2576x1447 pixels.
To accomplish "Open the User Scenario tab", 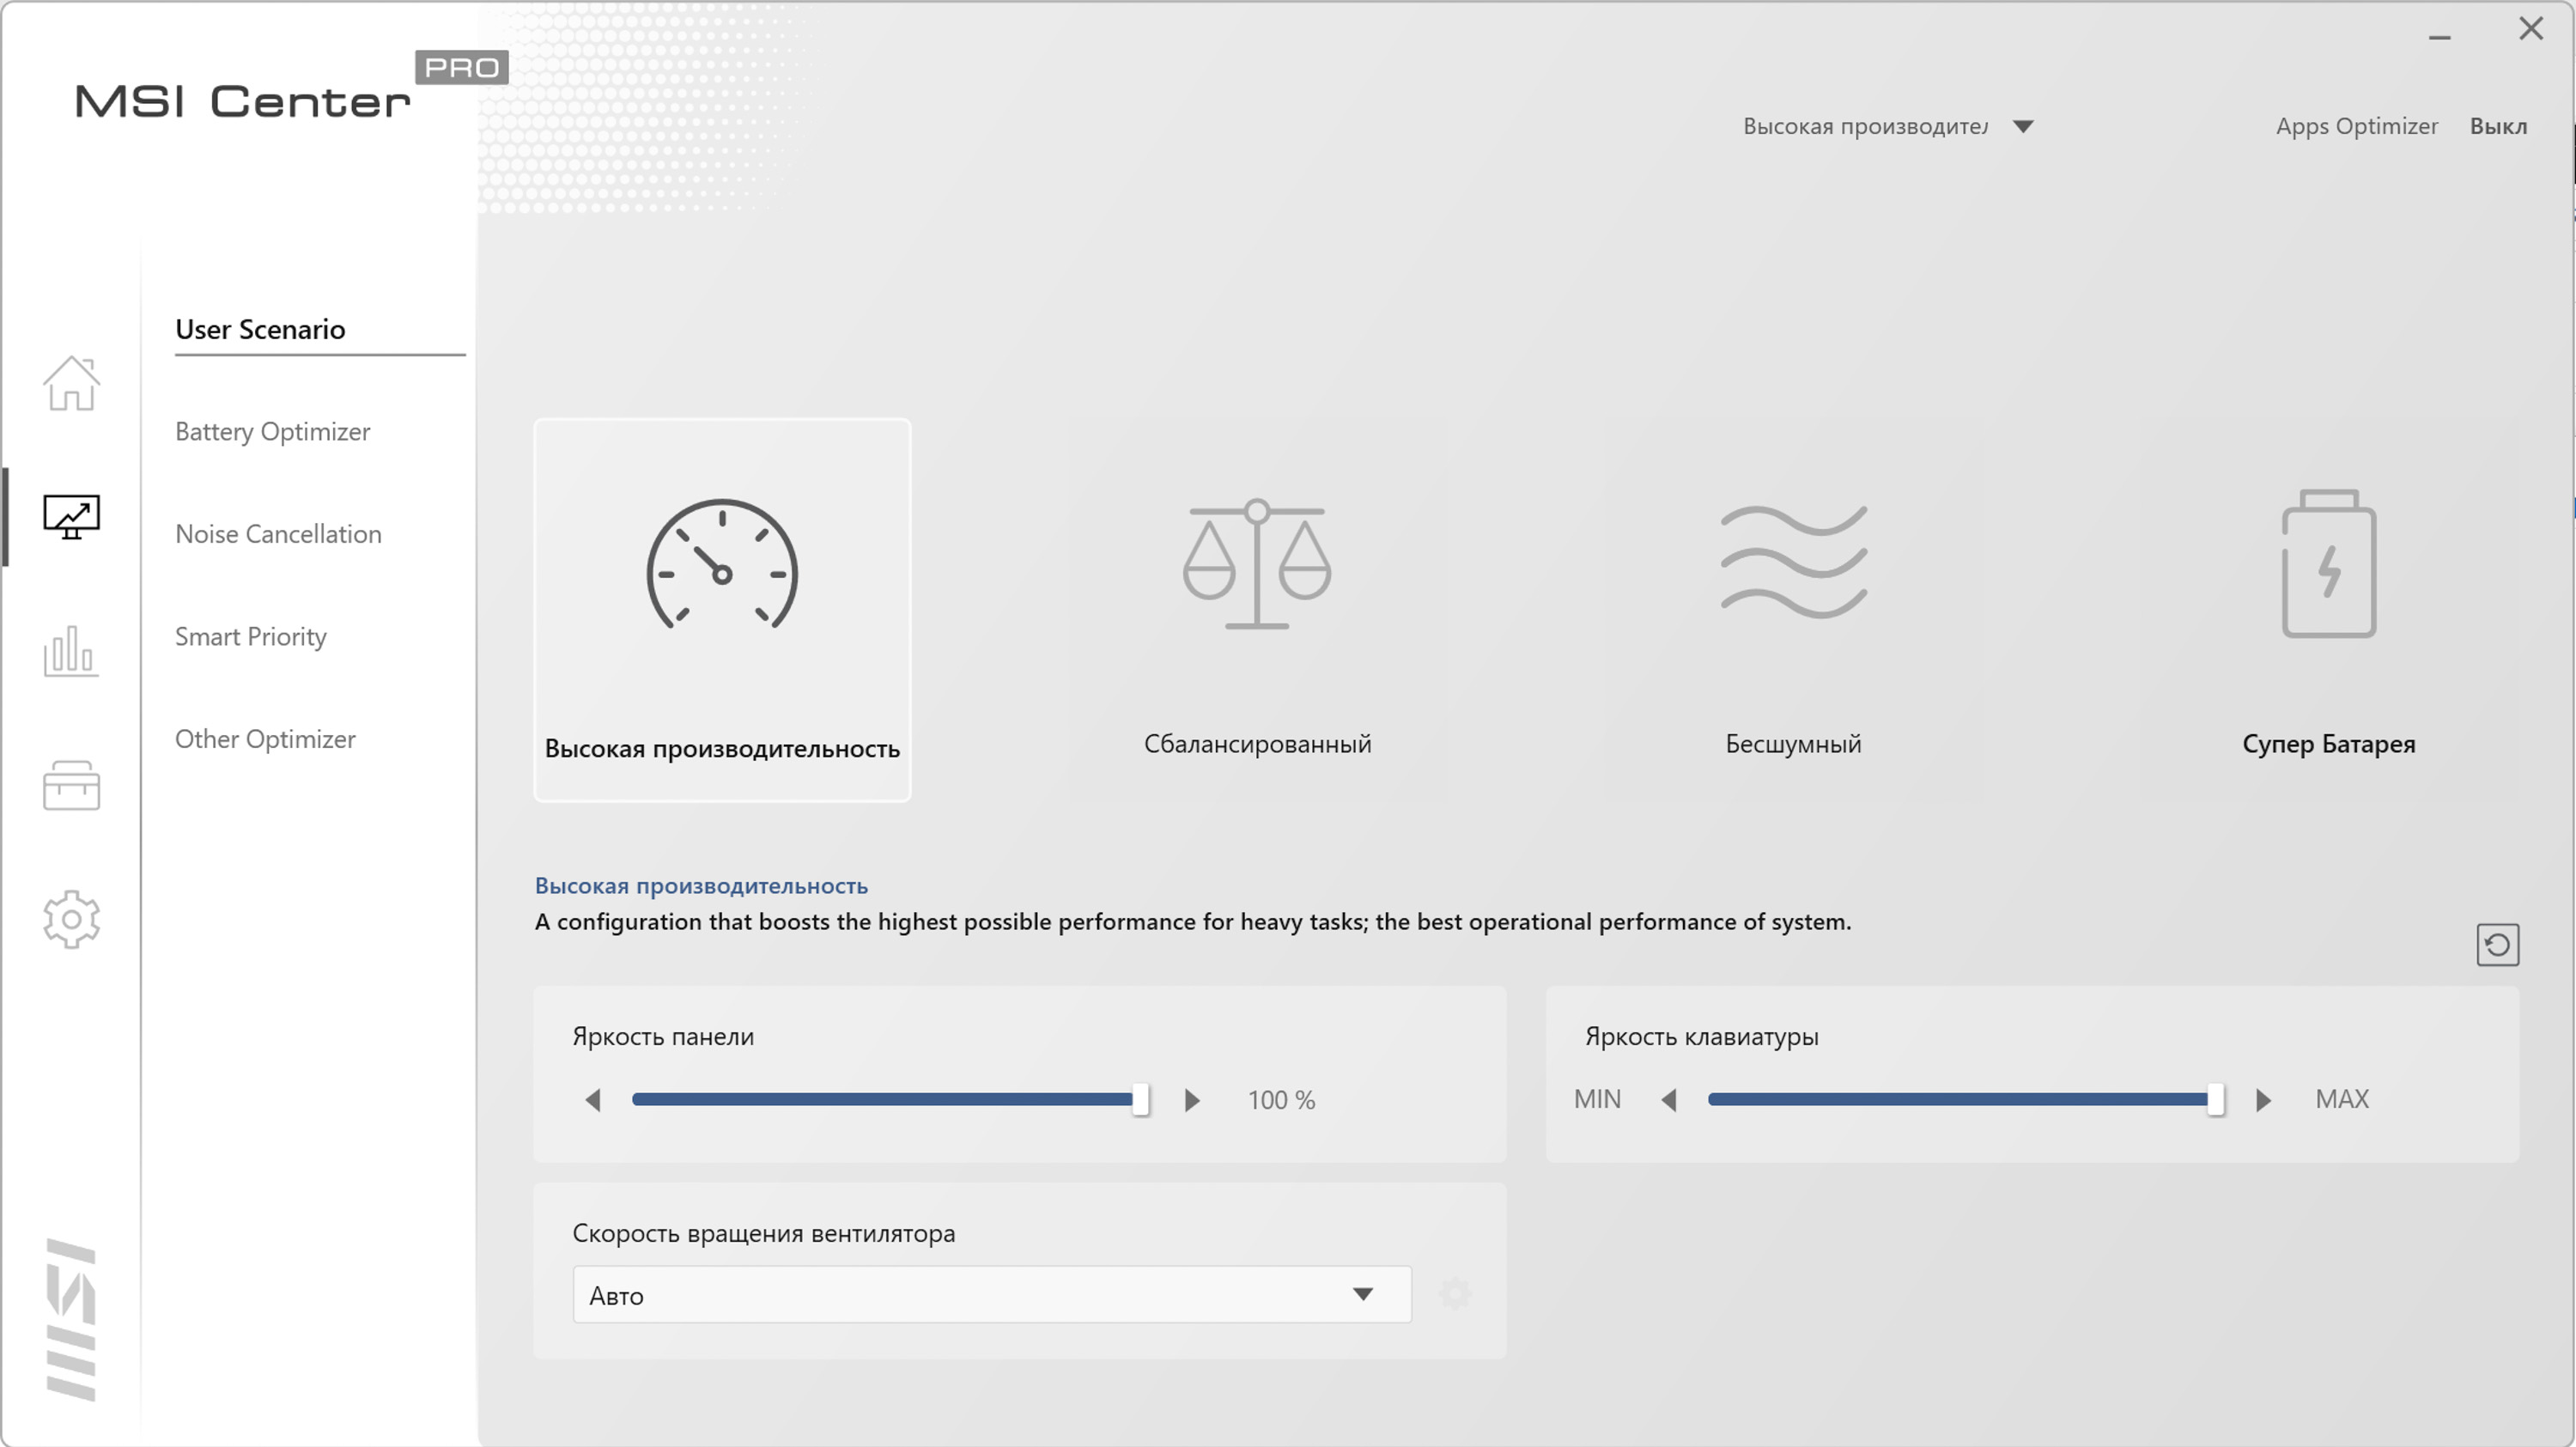I will click(260, 329).
